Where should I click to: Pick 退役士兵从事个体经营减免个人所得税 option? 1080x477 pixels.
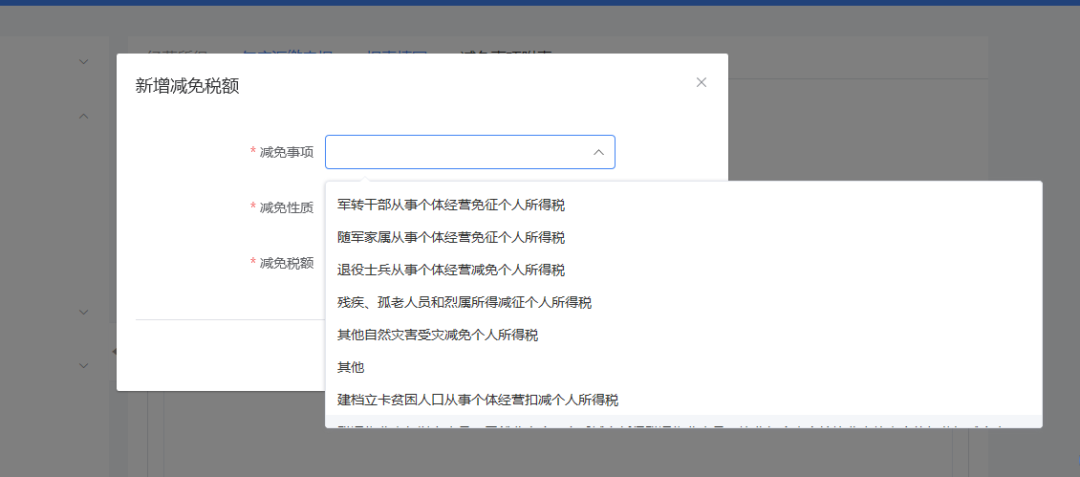[451, 270]
